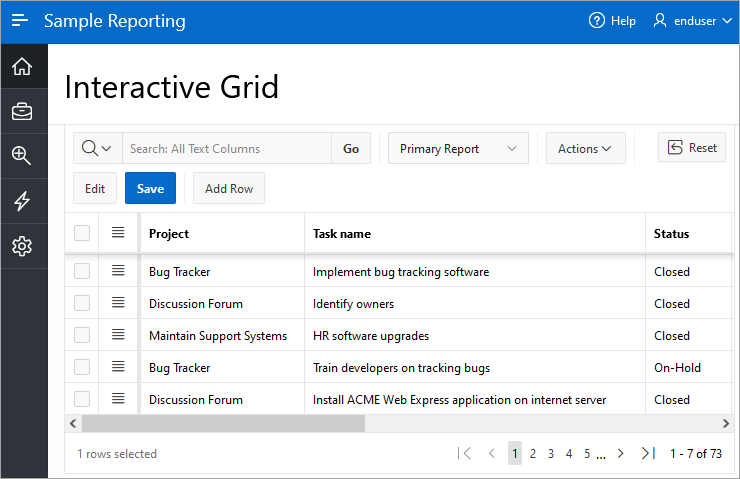Toggle the hamburger navigation menu icon
Image resolution: width=740 pixels, height=479 pixels.
[x=20, y=21]
